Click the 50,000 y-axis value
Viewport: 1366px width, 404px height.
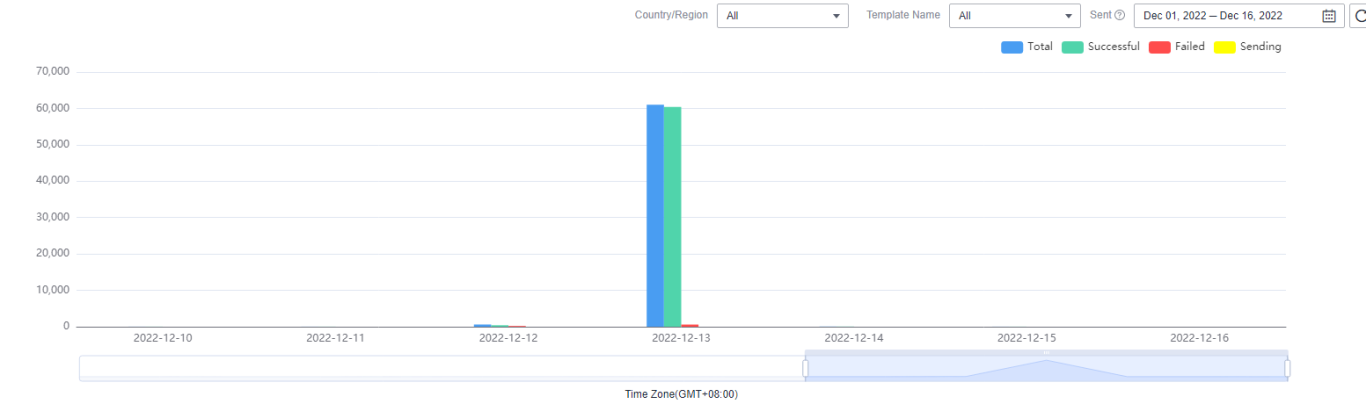point(51,144)
